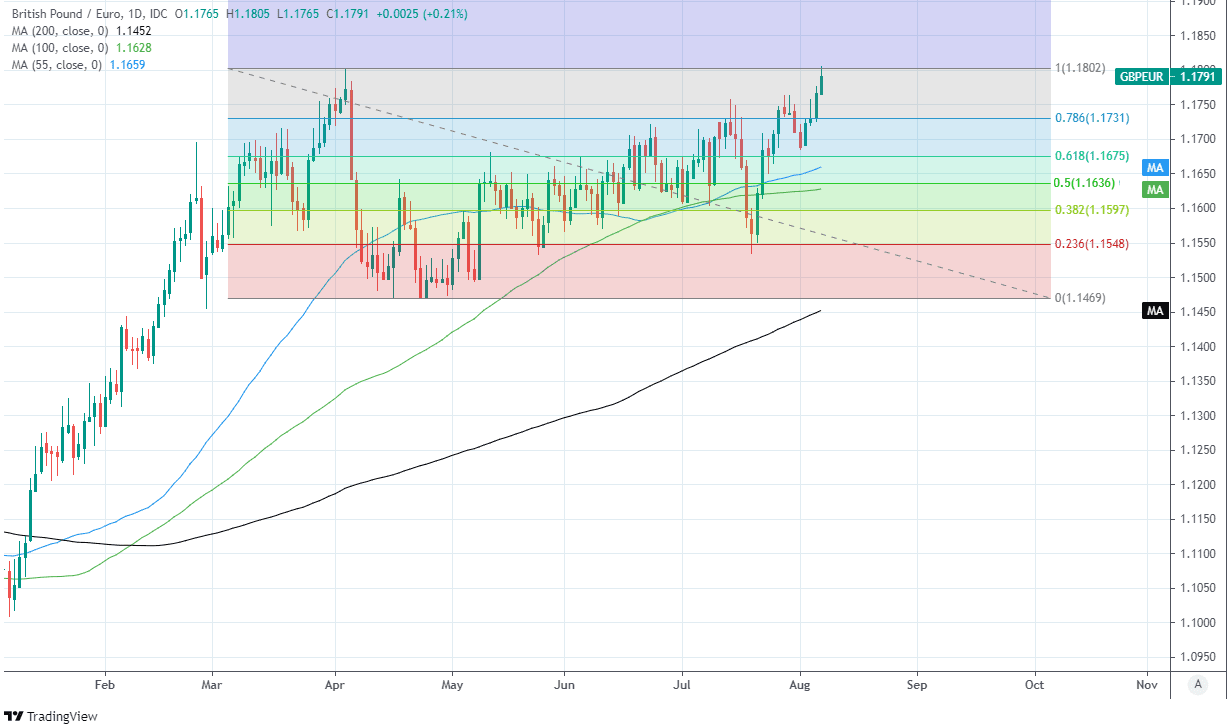Screen dimensions: 1227x726
Task: Click the blue MA price axis tag
Action: tap(1154, 168)
